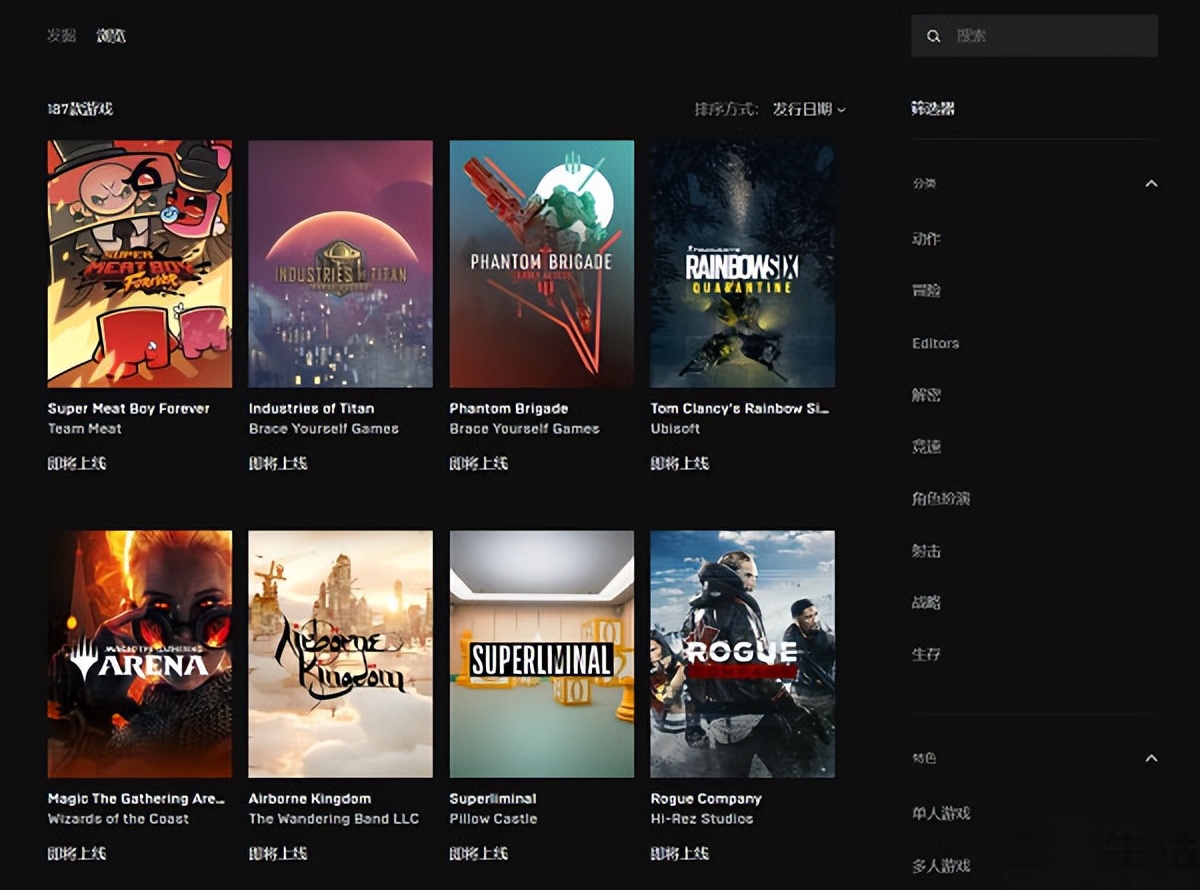Click the search magnifier icon
The width and height of the screenshot is (1200, 890).
933,36
